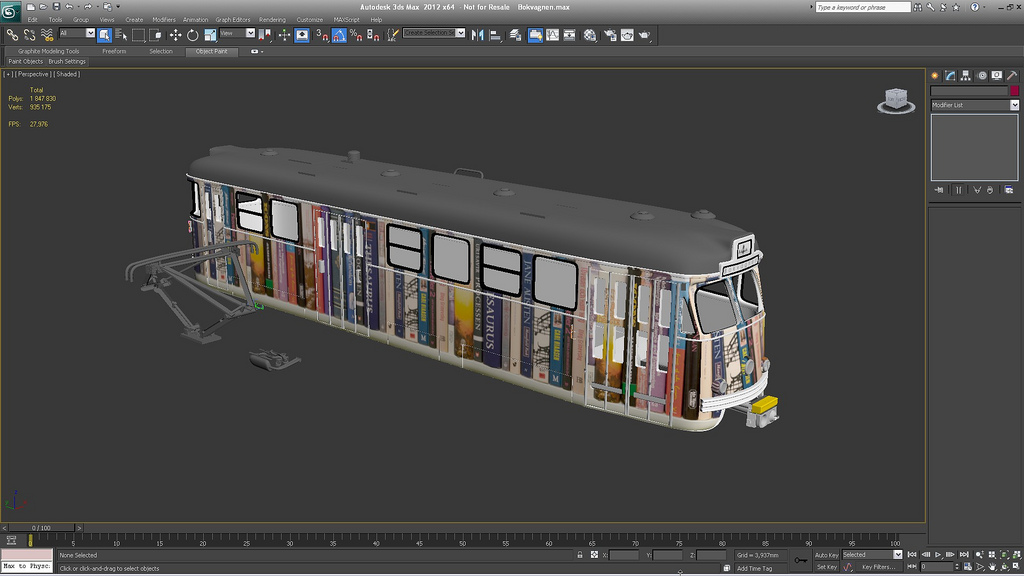Open the Edit menu
The image size is (1024, 576).
33,20
